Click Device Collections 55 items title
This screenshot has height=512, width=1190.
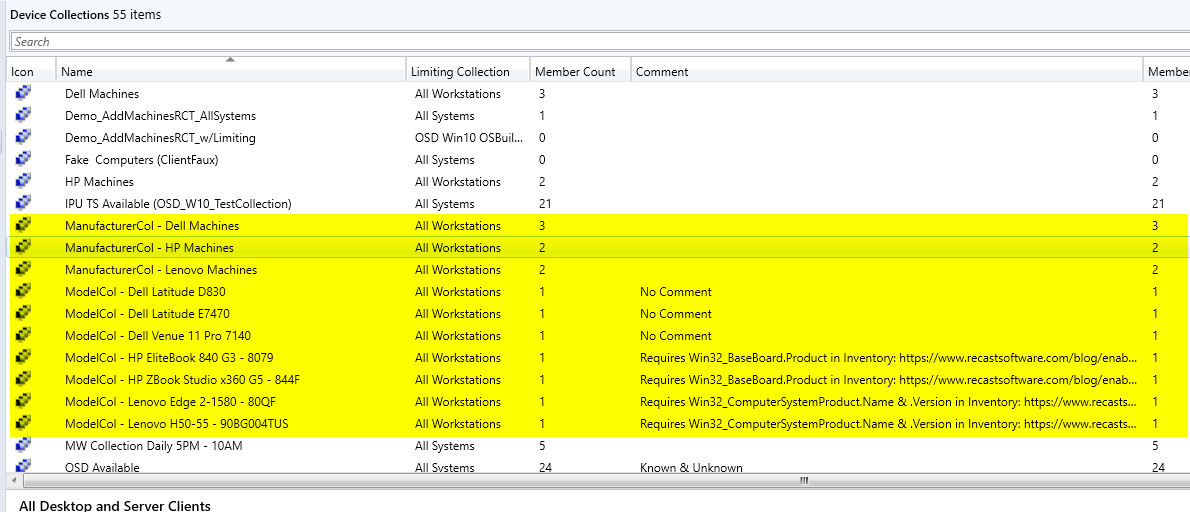coord(85,14)
